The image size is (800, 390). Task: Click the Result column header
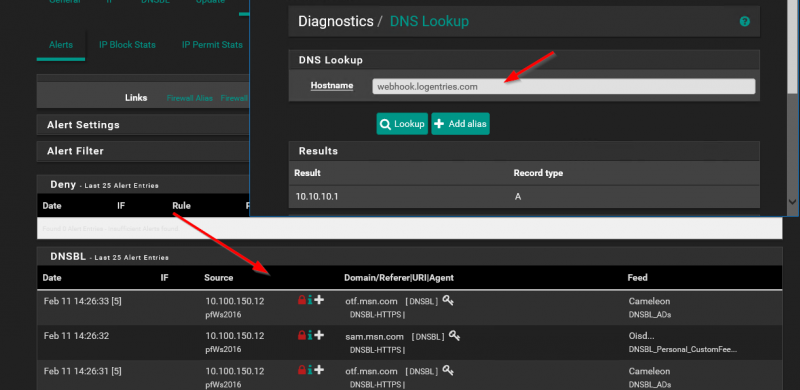(x=307, y=173)
